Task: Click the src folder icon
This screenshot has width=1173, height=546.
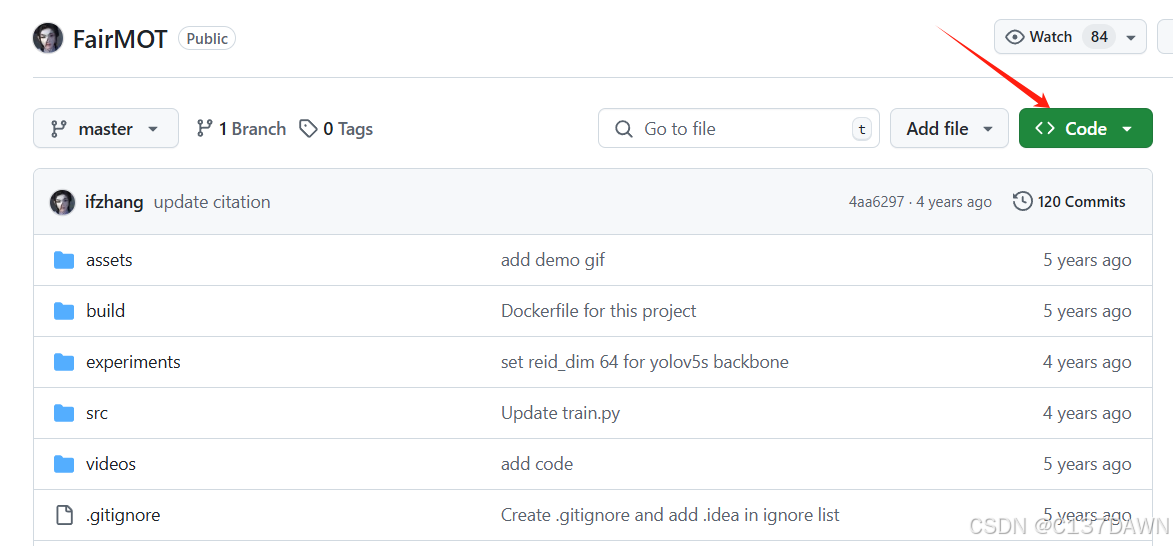Action: point(64,413)
